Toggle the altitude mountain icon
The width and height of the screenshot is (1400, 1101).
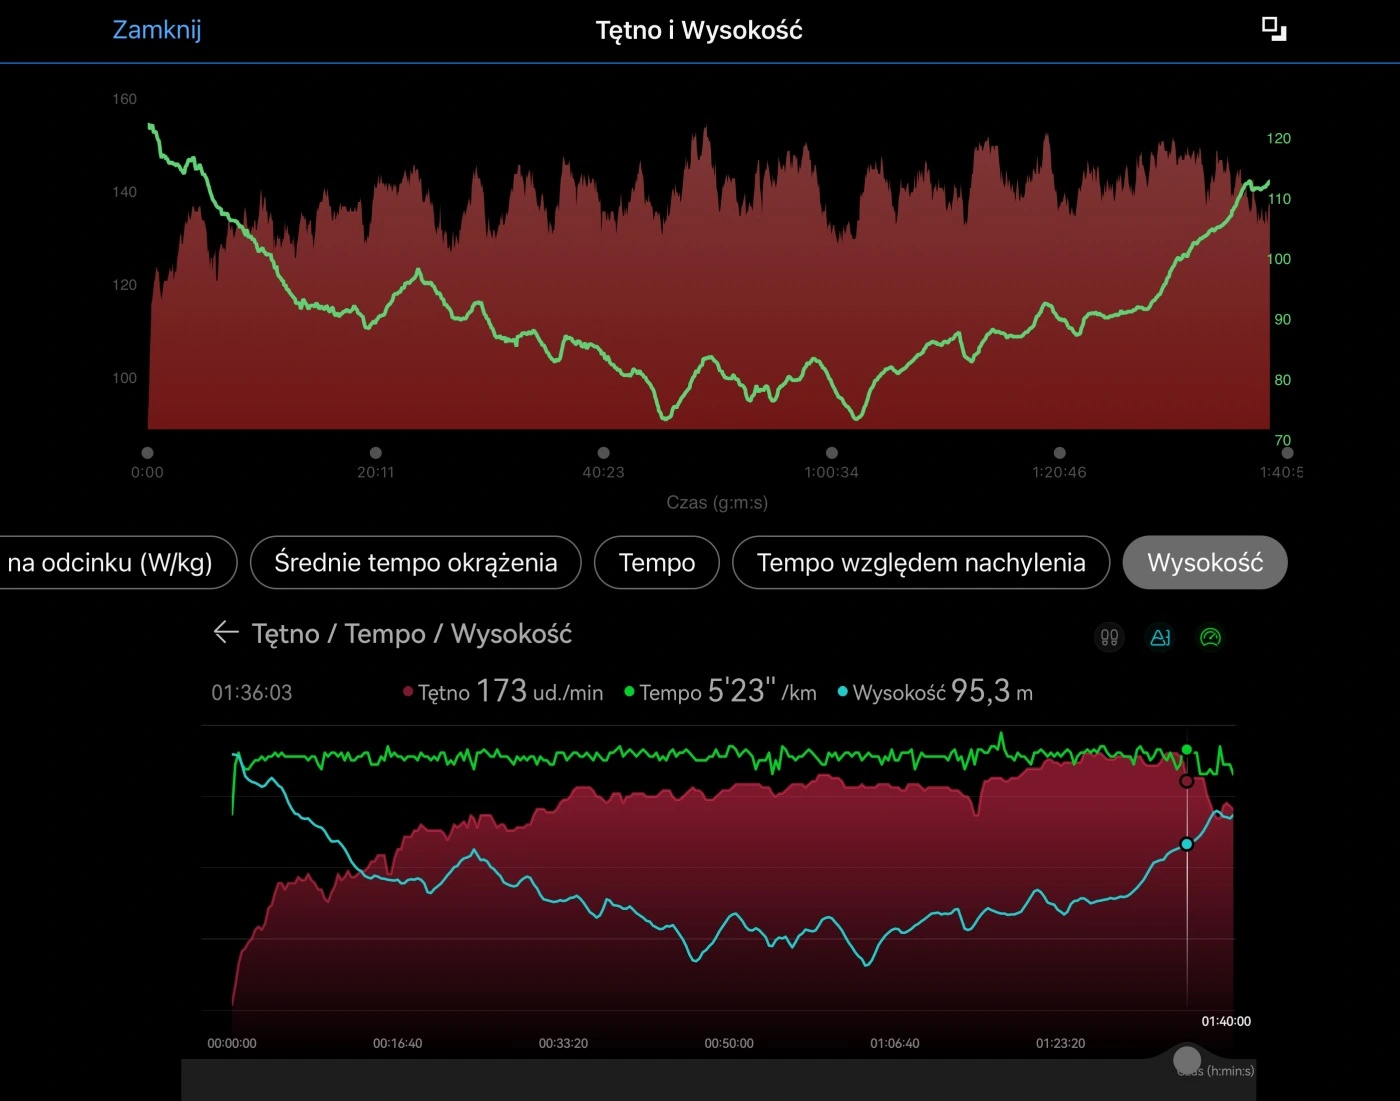tap(1160, 637)
